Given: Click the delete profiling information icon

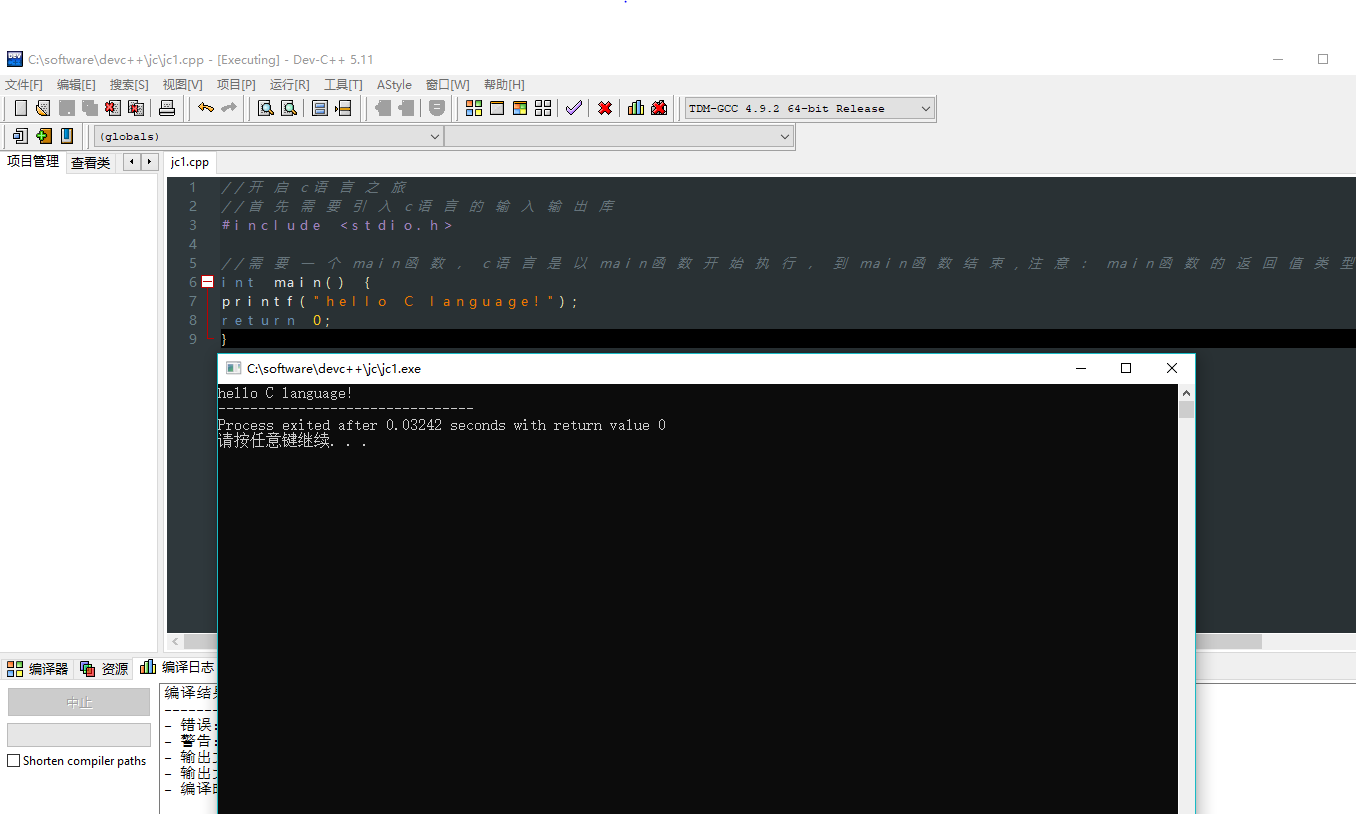Looking at the screenshot, I should [659, 108].
